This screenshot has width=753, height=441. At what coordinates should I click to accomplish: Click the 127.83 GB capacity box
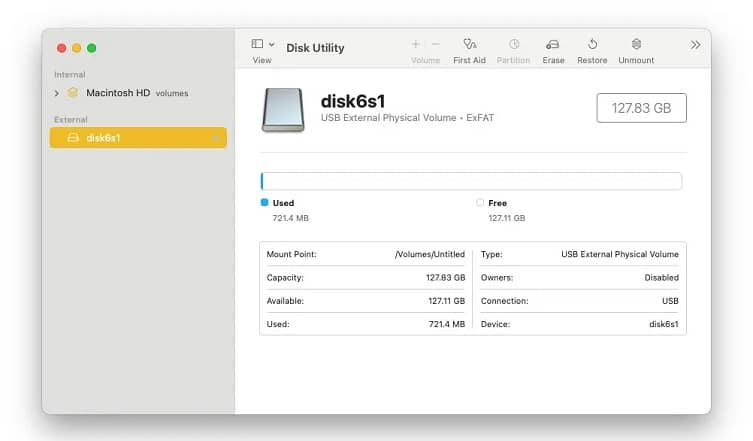642,108
